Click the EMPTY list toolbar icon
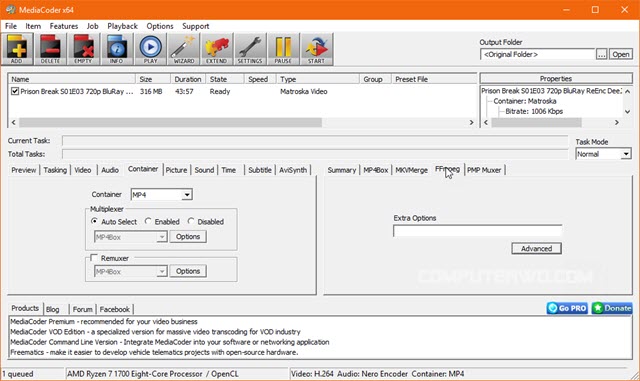Screen dimensions: 640x381 click(x=83, y=49)
